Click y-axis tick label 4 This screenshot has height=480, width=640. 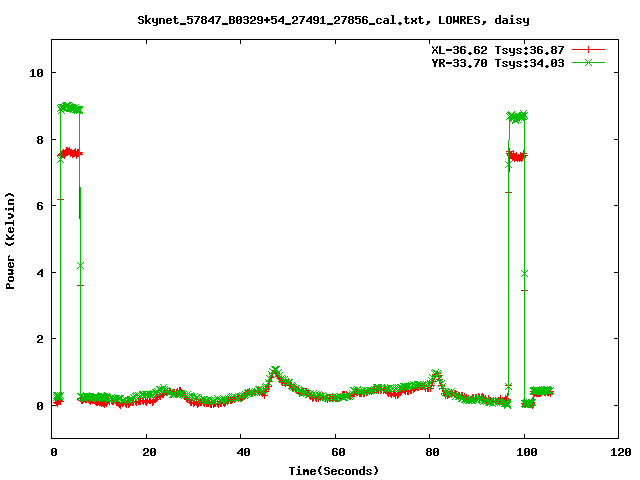point(40,273)
